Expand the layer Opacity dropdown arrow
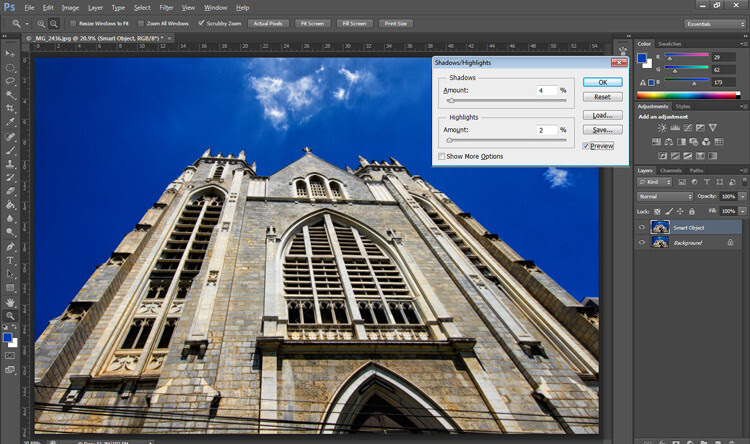The image size is (750, 444). click(742, 197)
